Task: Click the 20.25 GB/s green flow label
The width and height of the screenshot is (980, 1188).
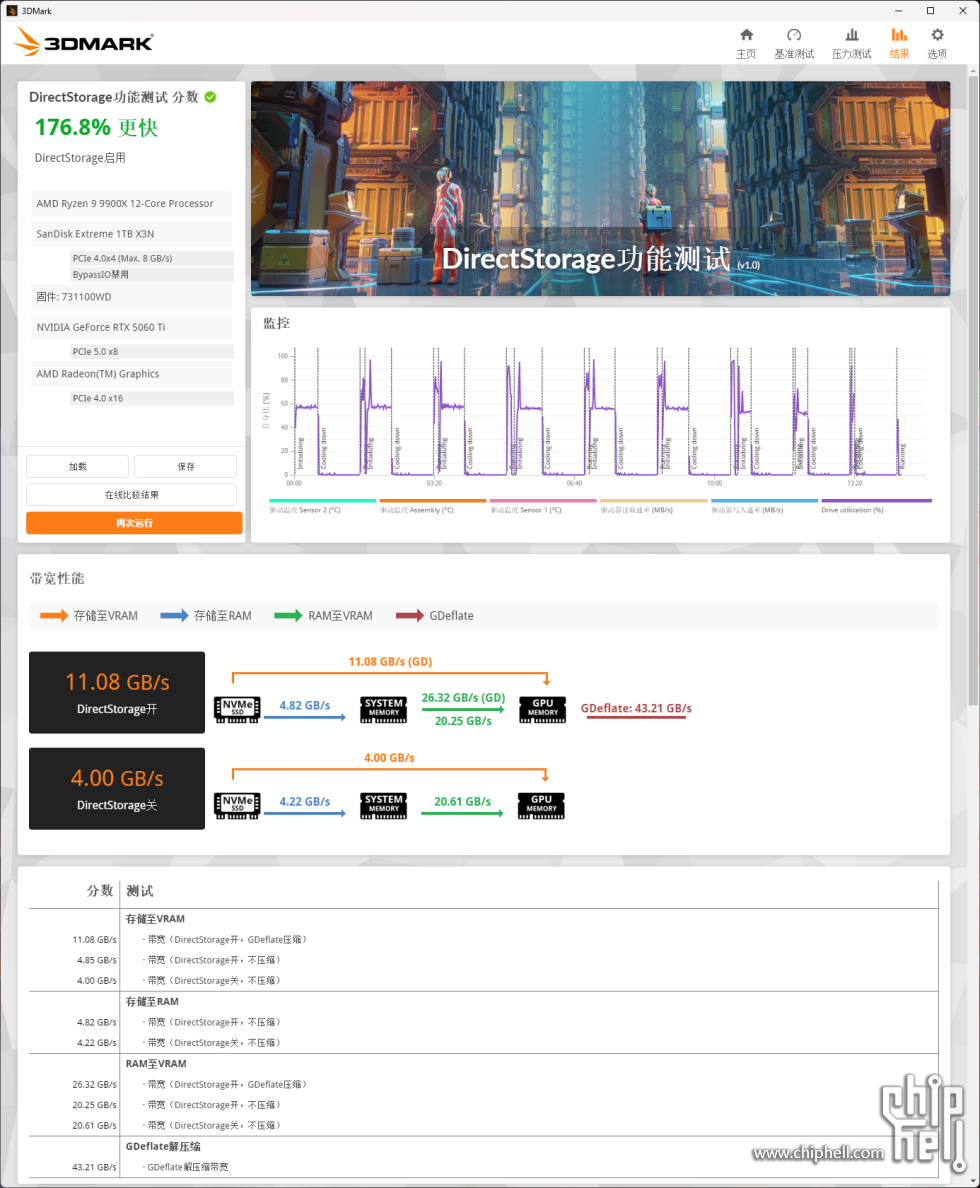Action: tap(463, 721)
